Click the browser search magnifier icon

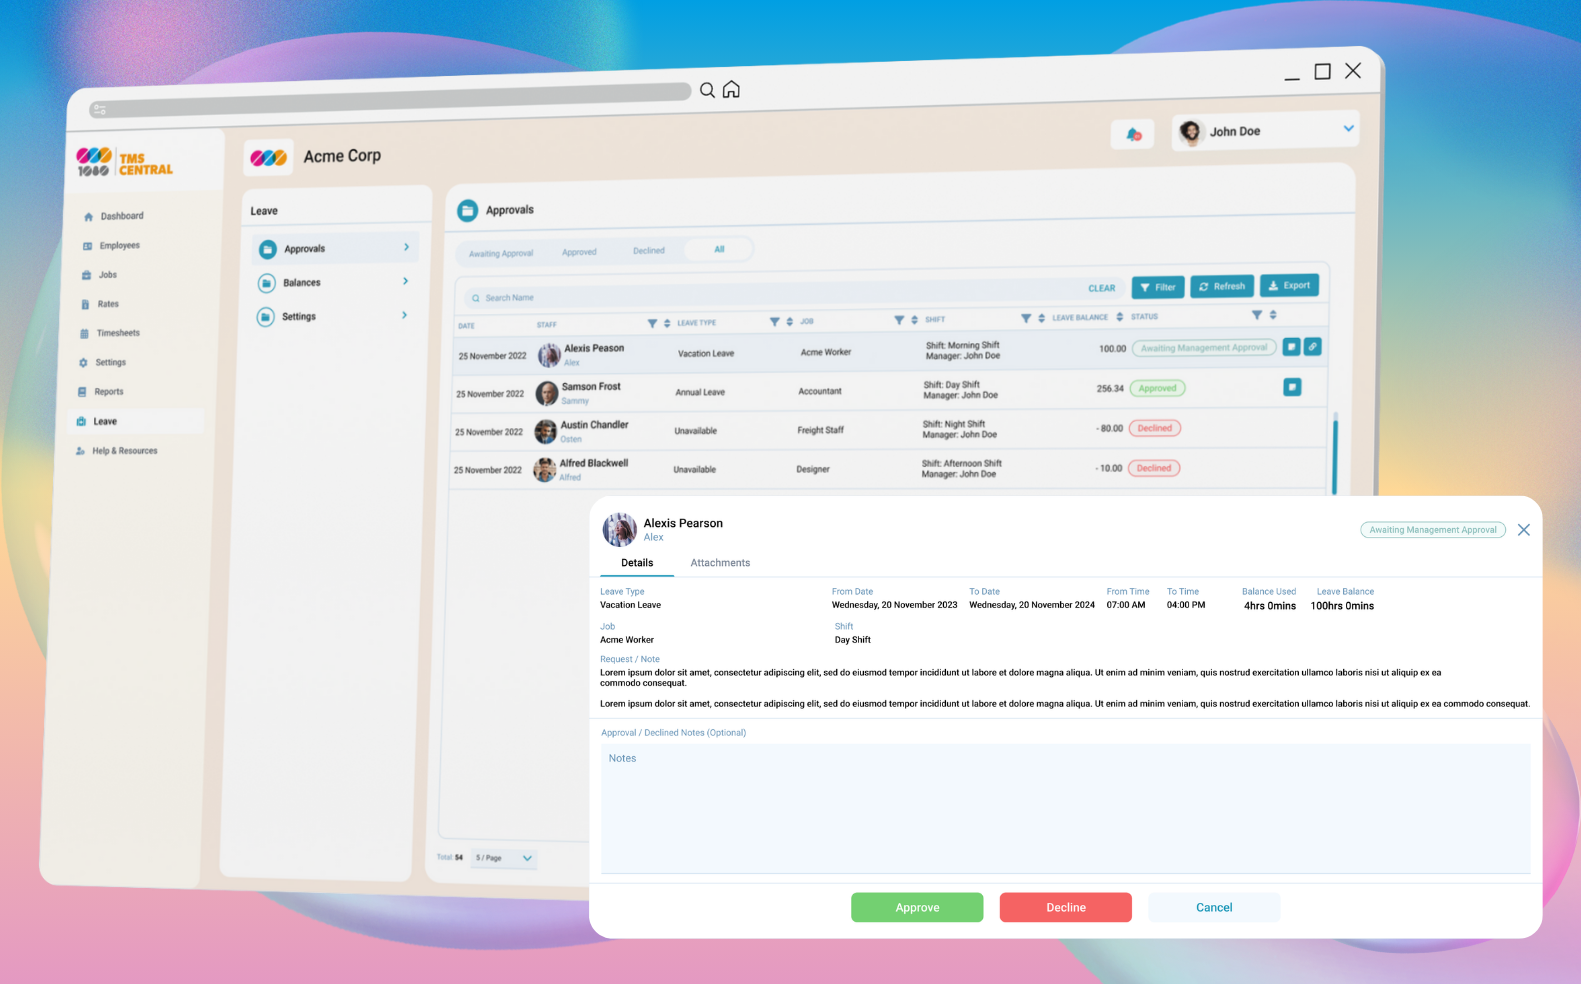(x=707, y=91)
